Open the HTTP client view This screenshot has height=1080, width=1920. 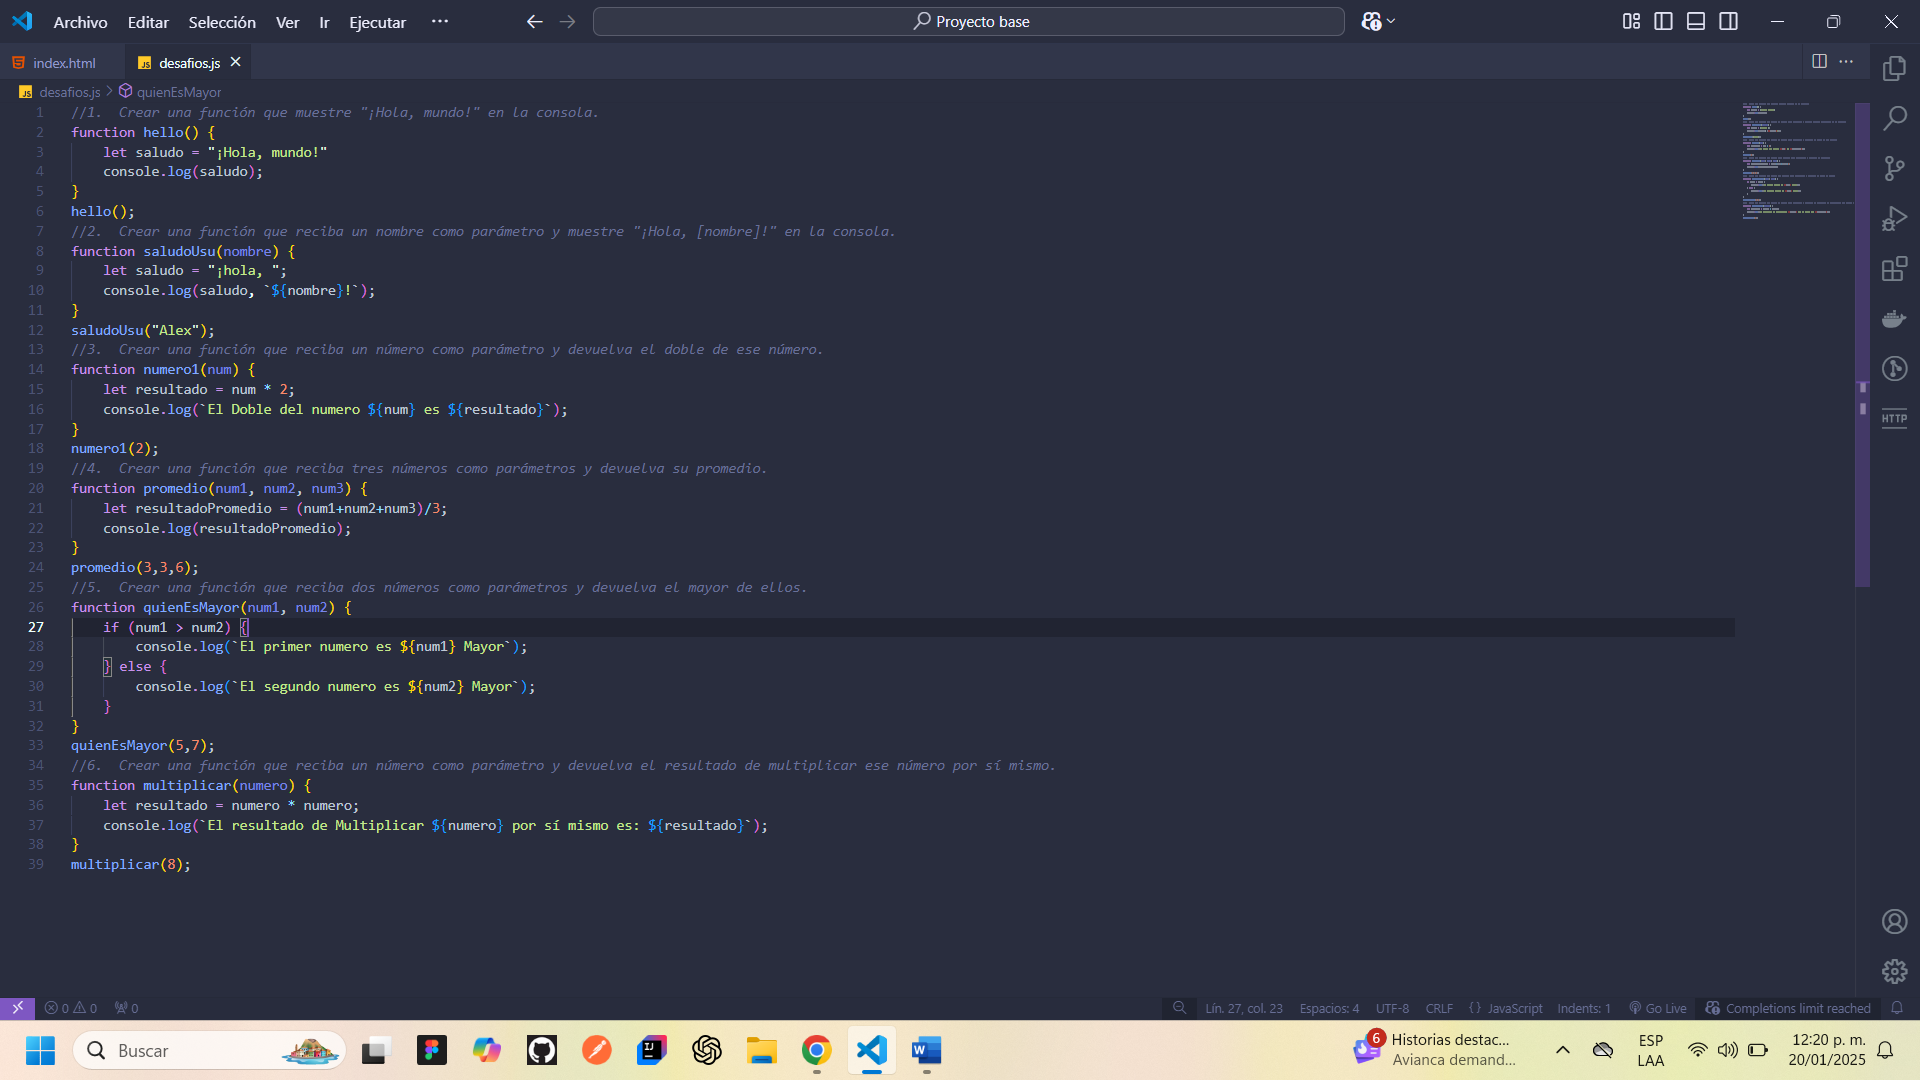coord(1894,419)
